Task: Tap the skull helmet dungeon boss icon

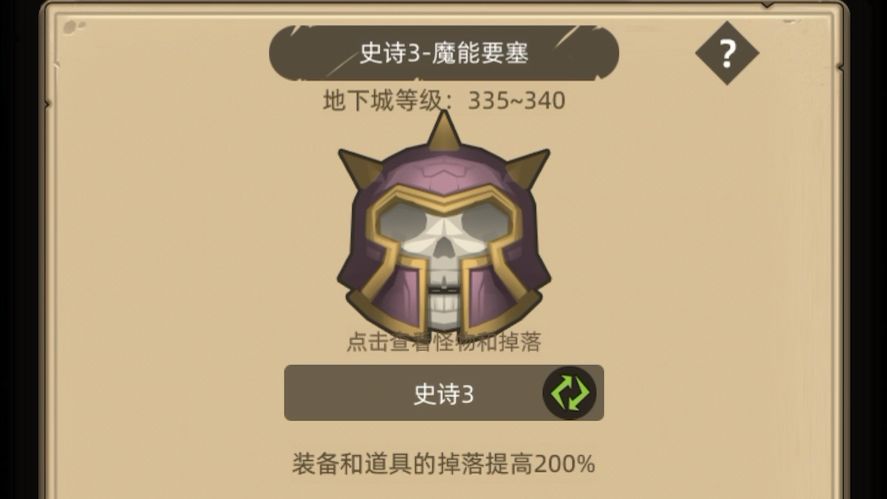Action: tap(444, 226)
